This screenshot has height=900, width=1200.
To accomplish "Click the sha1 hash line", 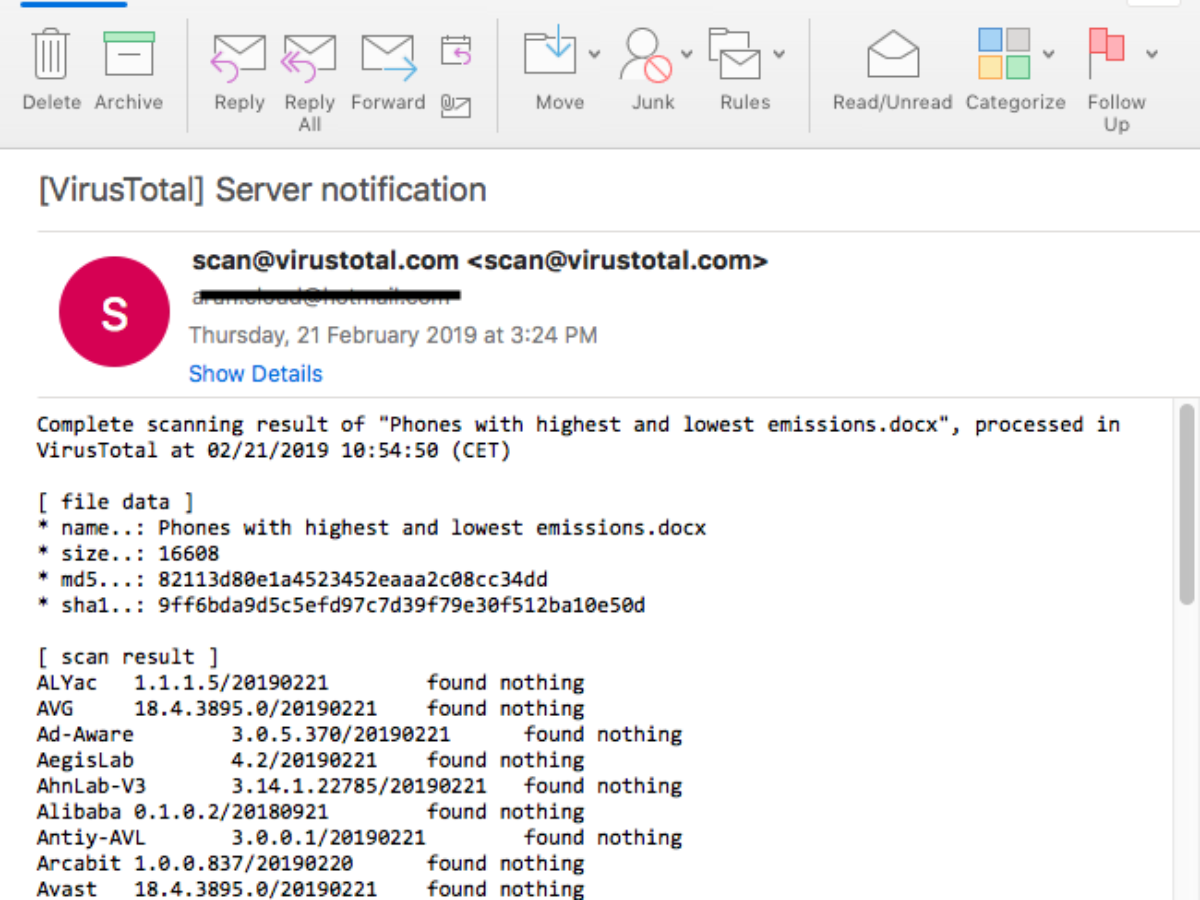I will tap(341, 606).
